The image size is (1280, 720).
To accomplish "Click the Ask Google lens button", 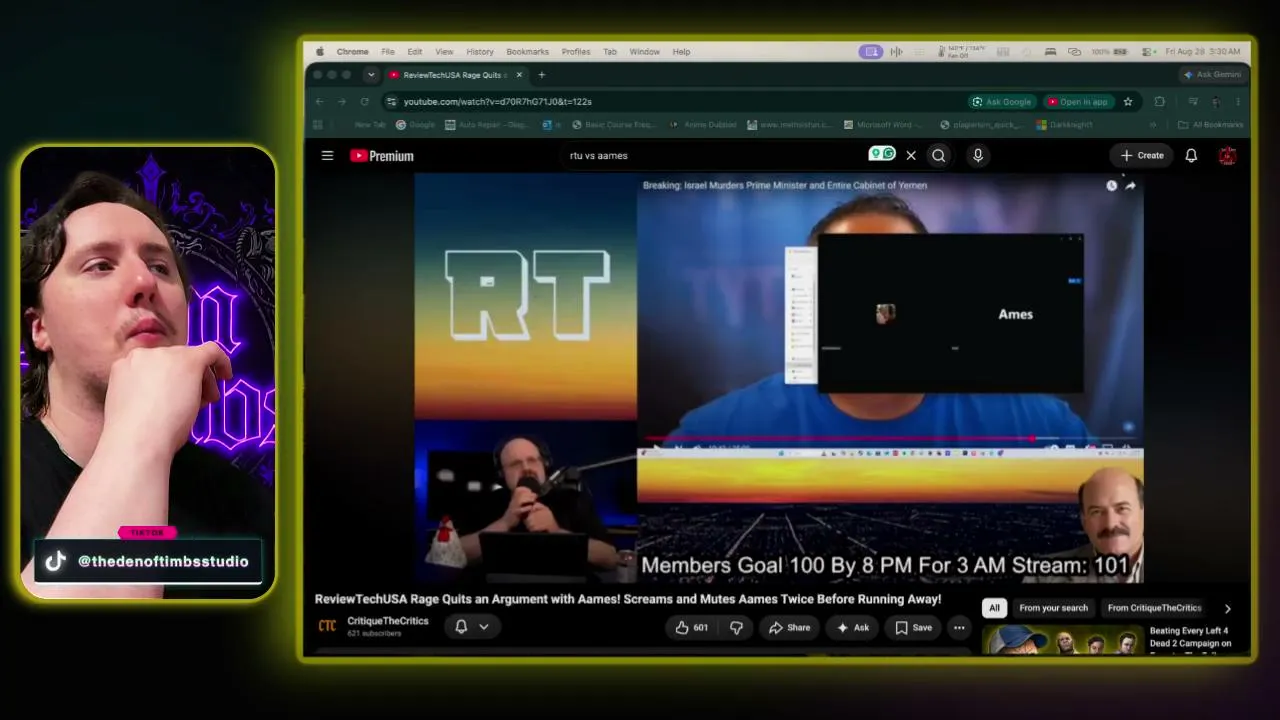I will tap(1003, 101).
